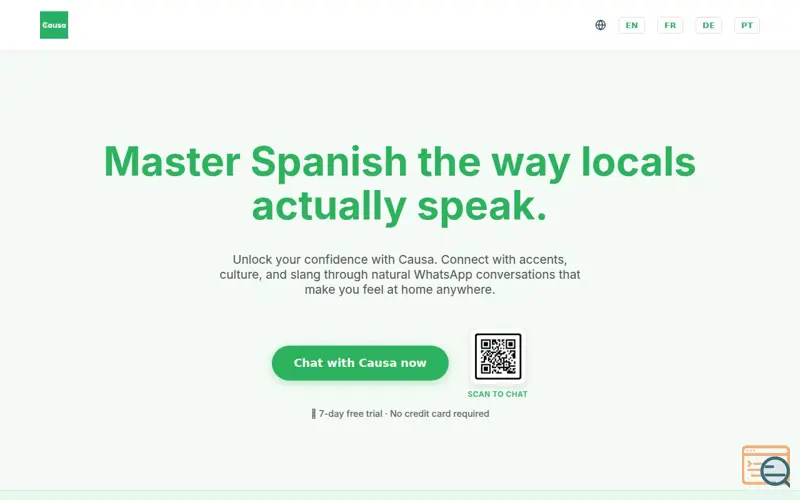Switch language to EN
The height and width of the screenshot is (500, 800).
[632, 26]
